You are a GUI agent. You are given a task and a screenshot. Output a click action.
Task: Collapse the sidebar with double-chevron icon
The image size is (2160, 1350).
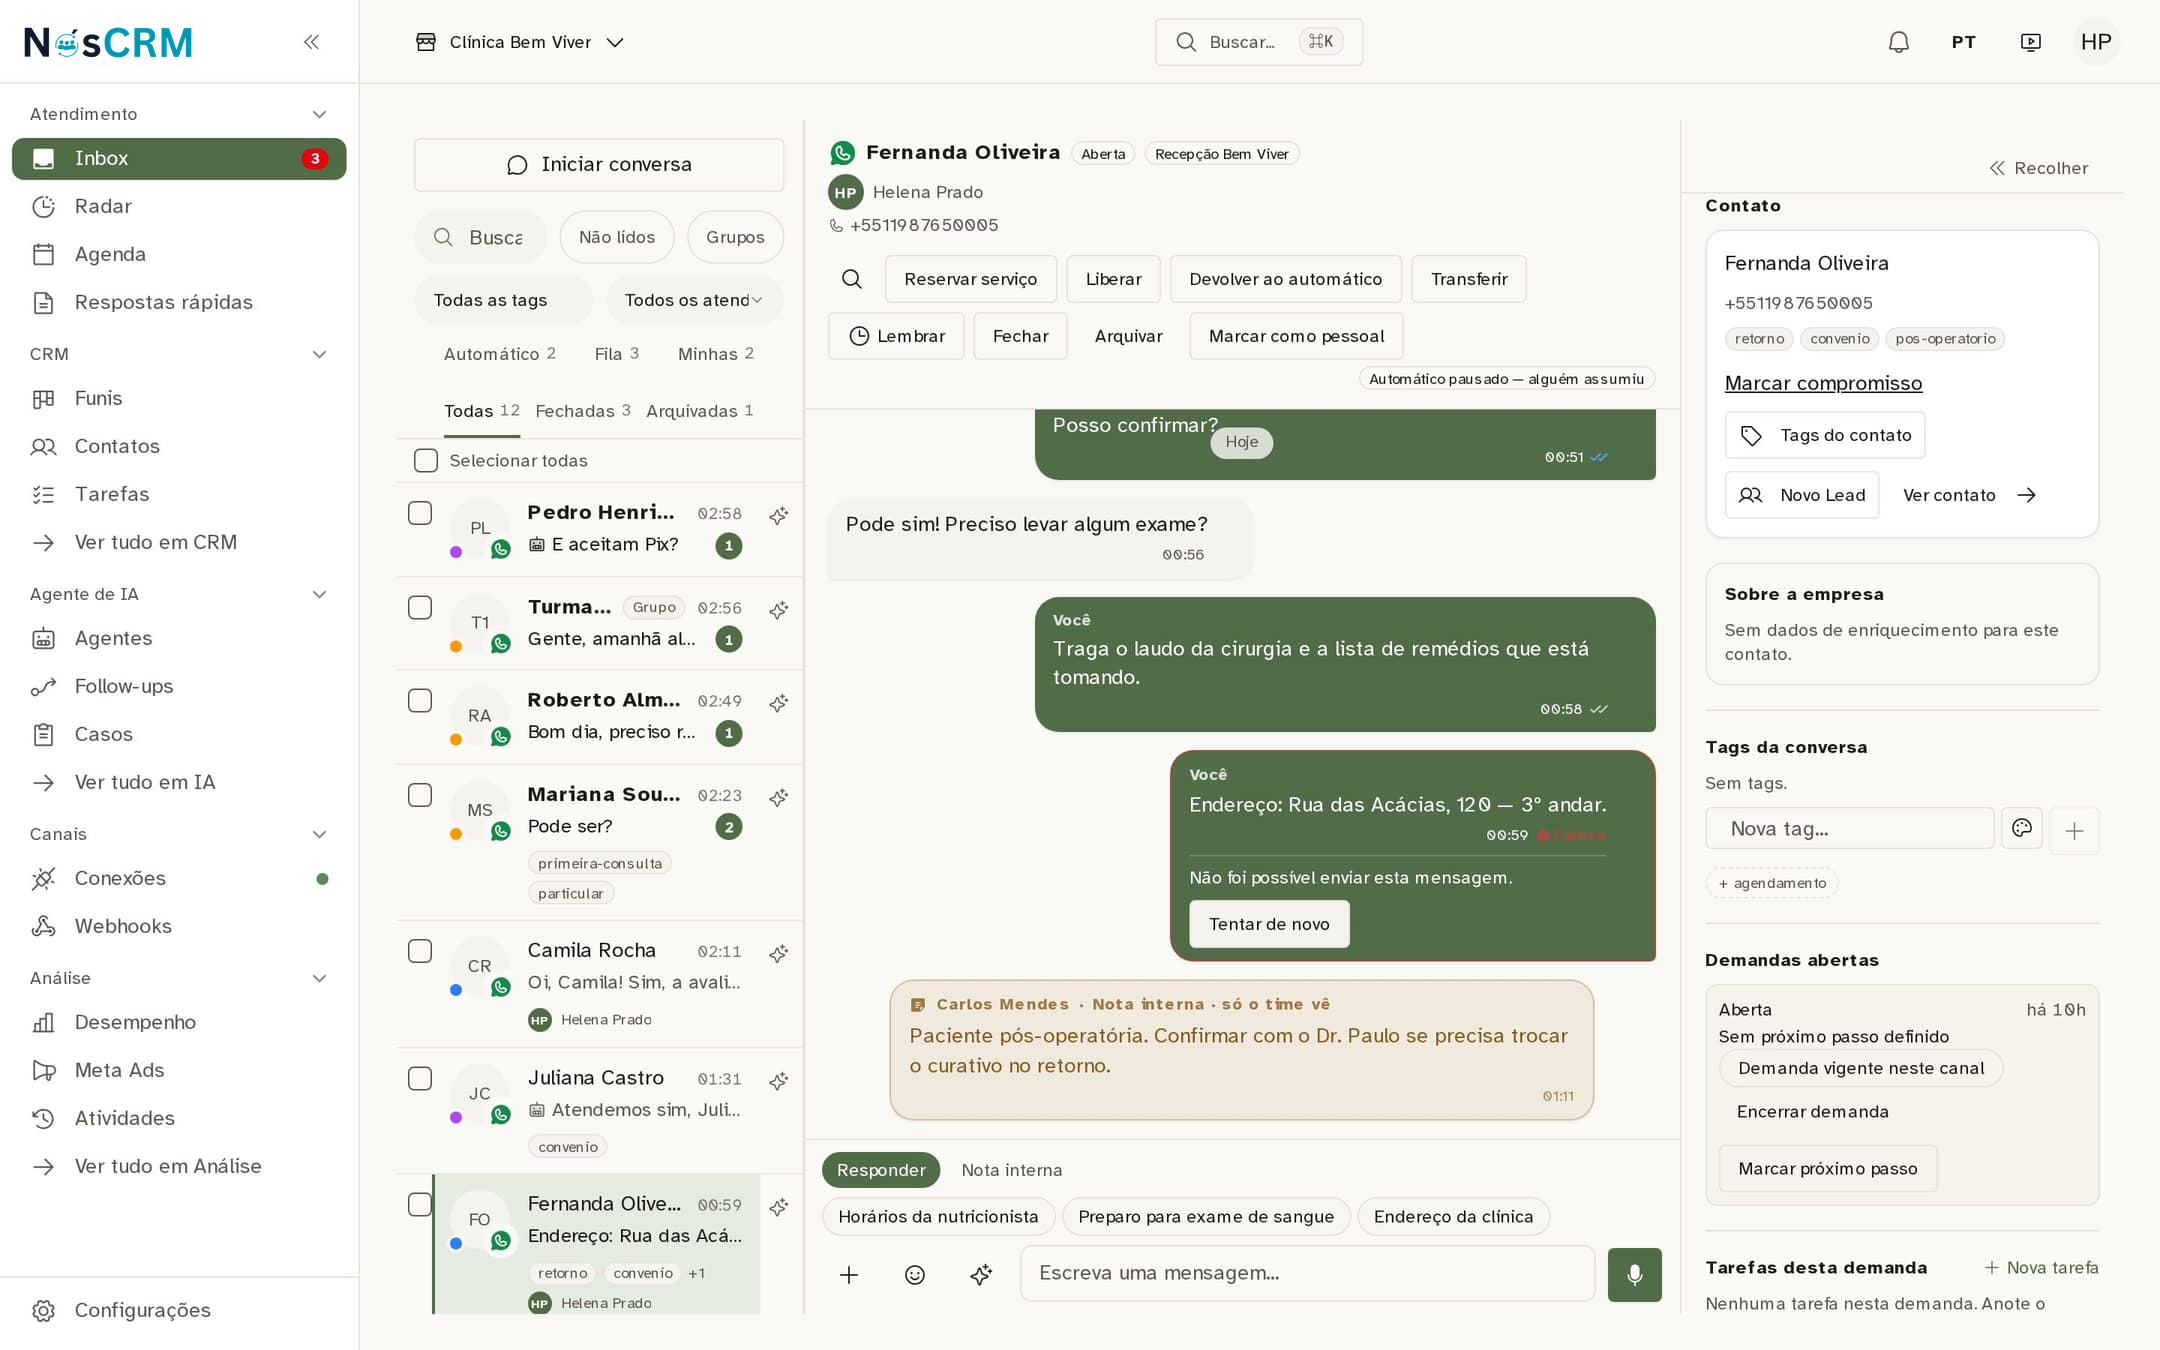311,42
